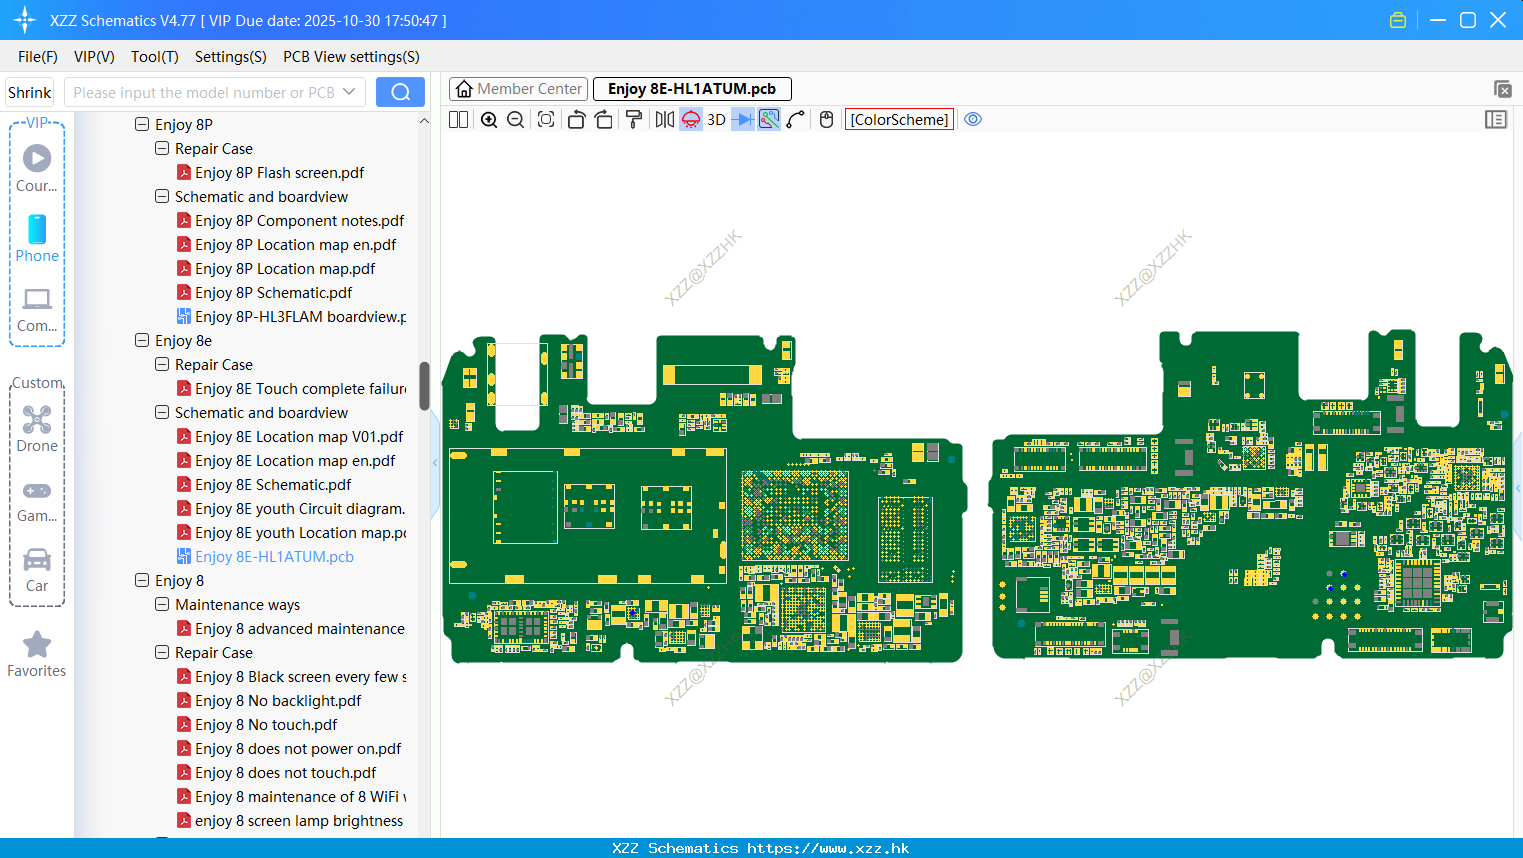Image resolution: width=1523 pixels, height=858 pixels.
Task: Click the tree panel scrollbar thumb
Action: coord(424,386)
